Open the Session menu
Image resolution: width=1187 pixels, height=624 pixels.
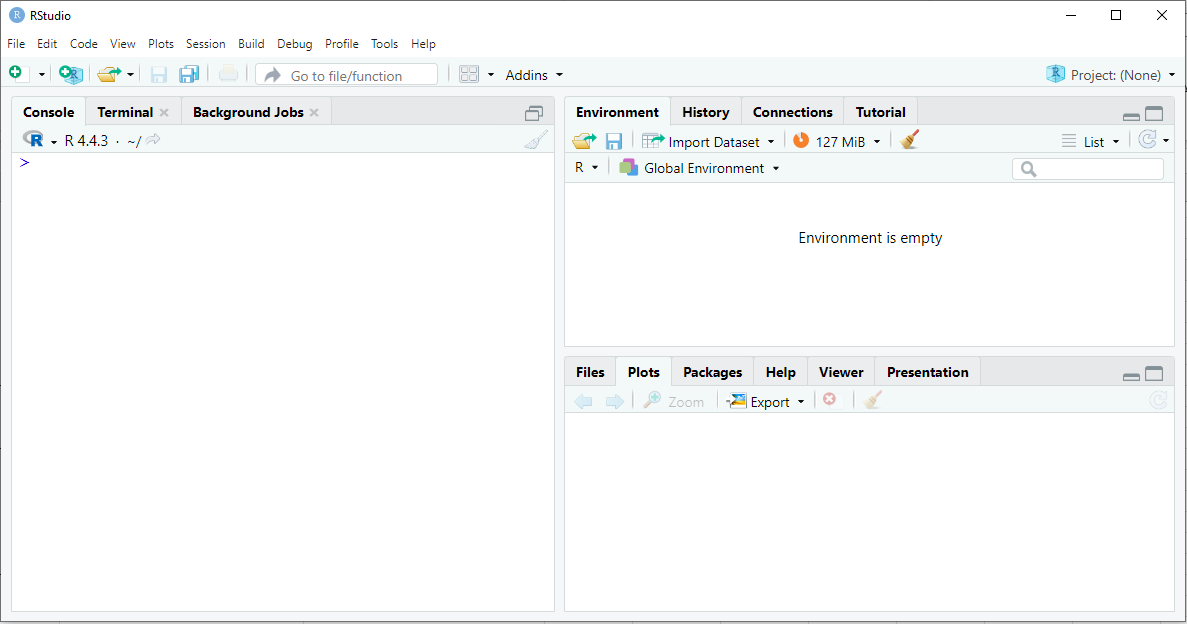[205, 44]
